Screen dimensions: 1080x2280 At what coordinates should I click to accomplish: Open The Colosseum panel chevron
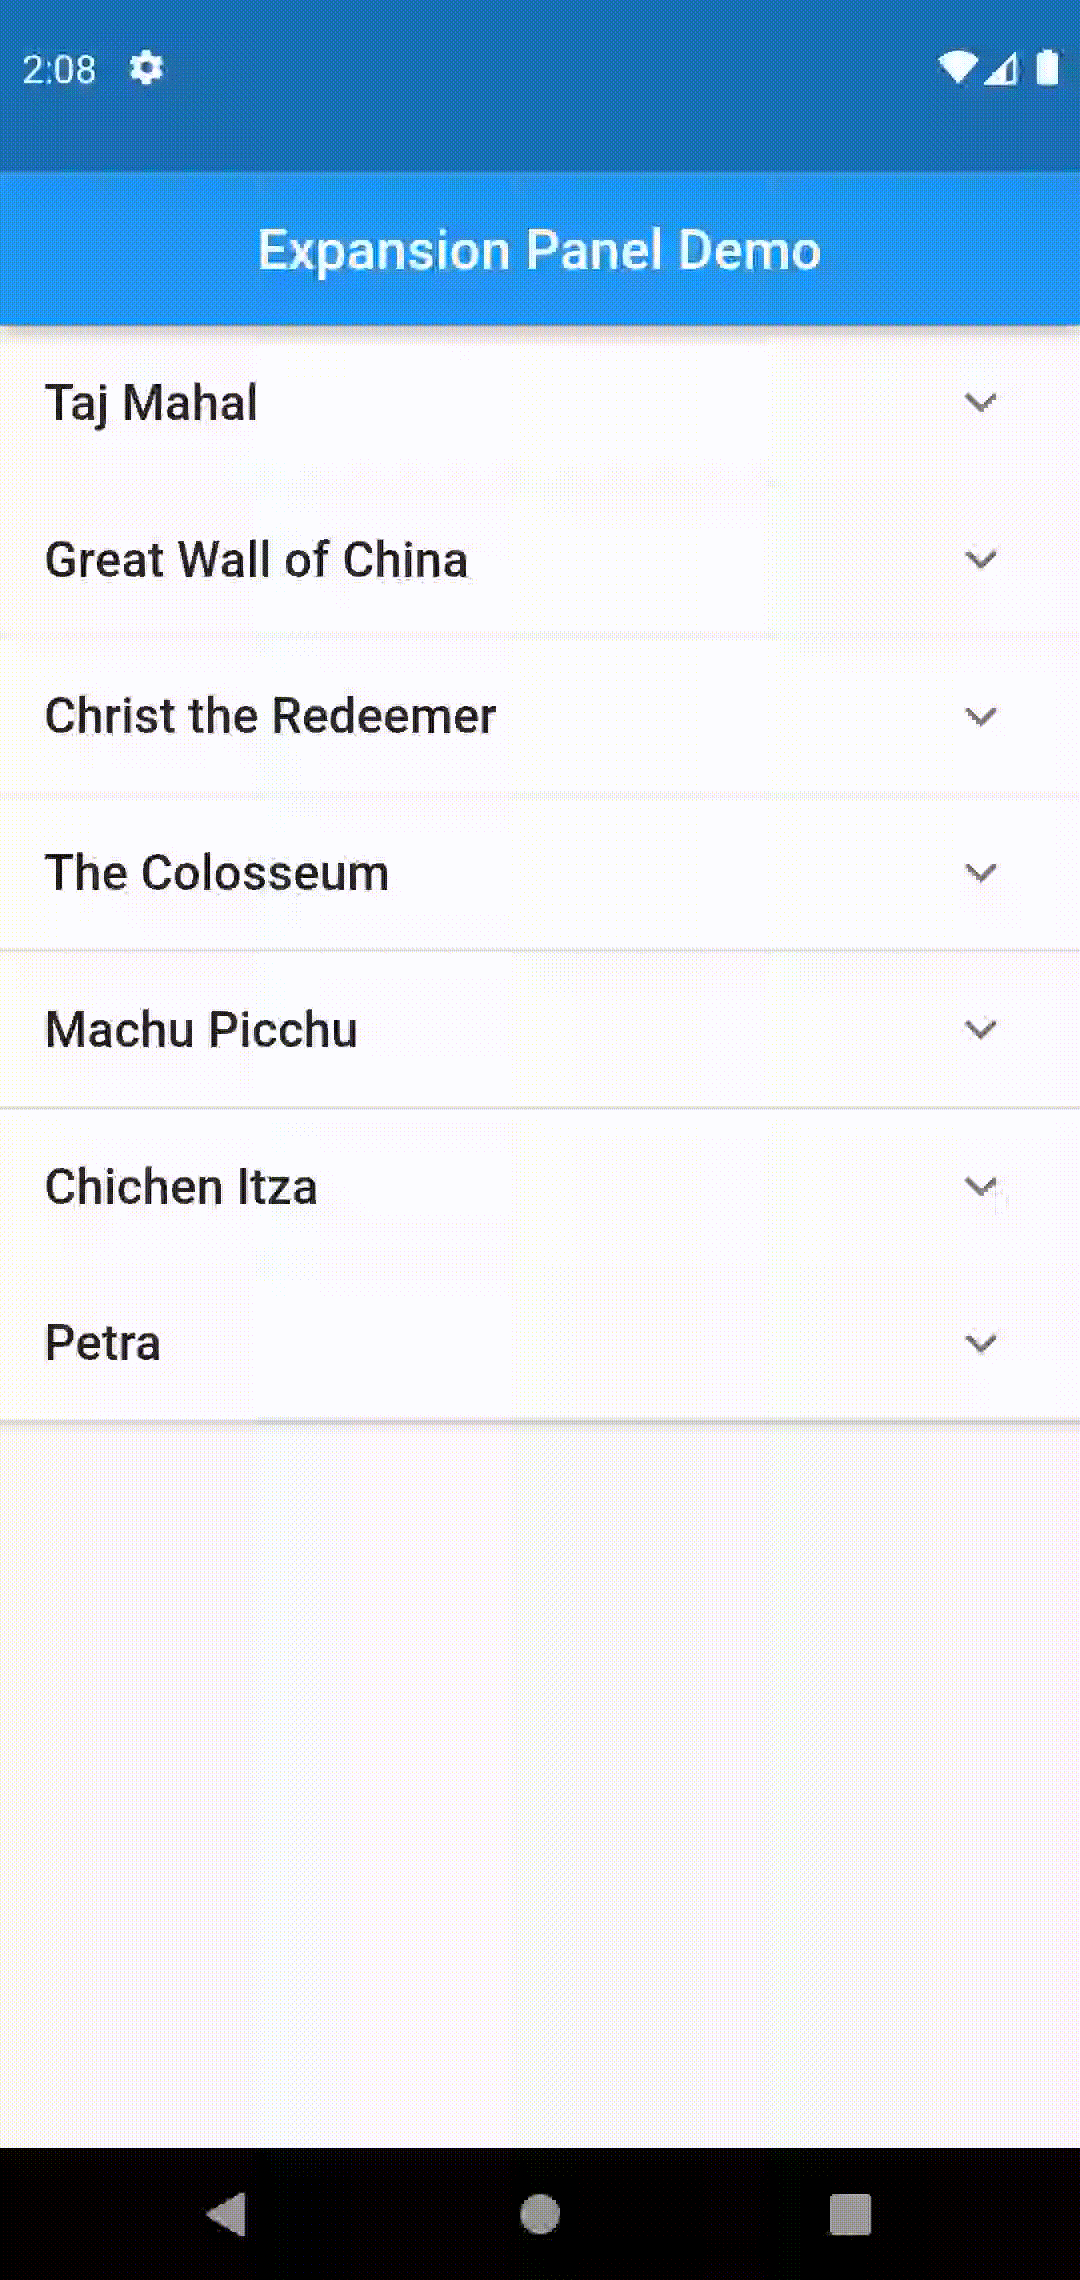(980, 873)
